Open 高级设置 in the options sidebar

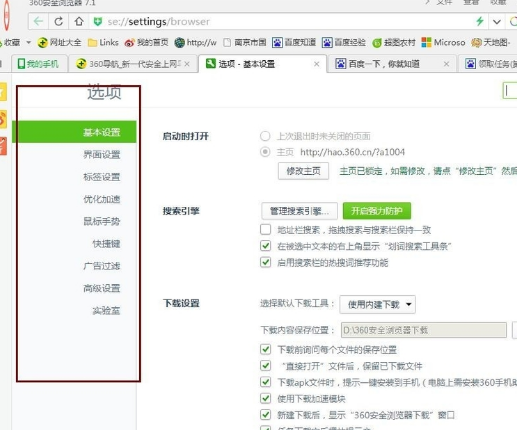click(x=102, y=288)
